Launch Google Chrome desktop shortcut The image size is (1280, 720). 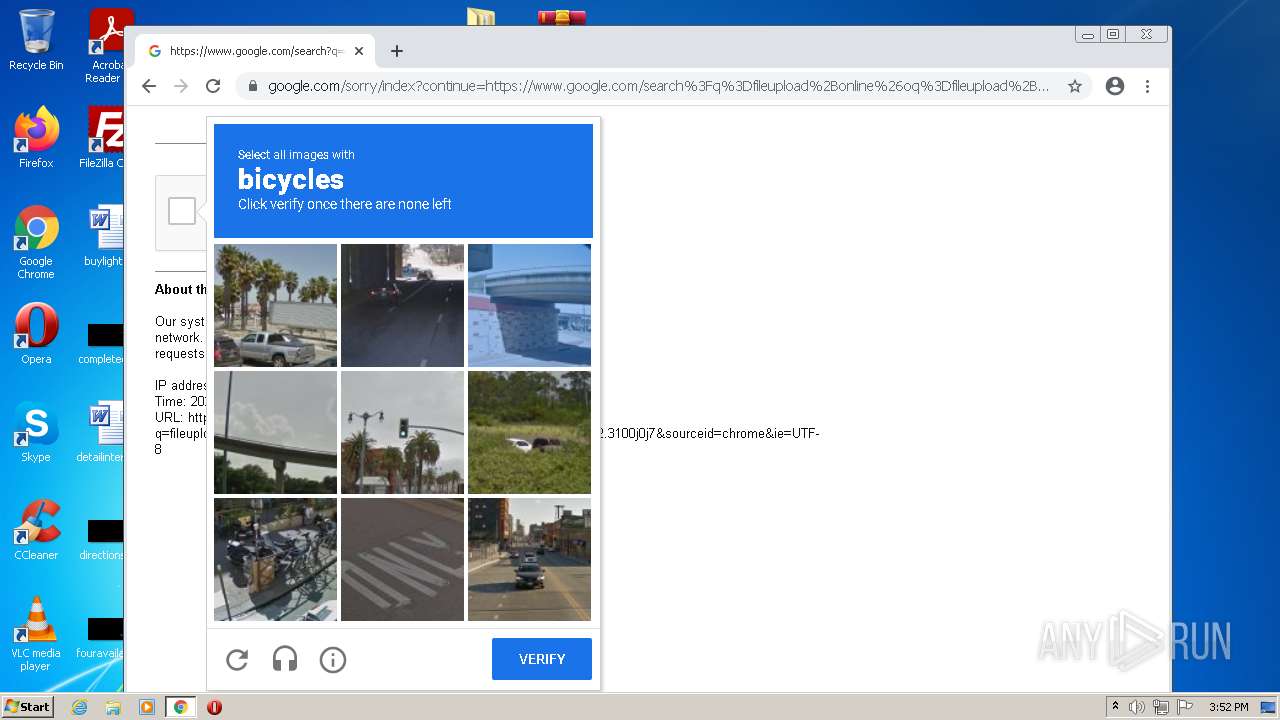(x=36, y=242)
